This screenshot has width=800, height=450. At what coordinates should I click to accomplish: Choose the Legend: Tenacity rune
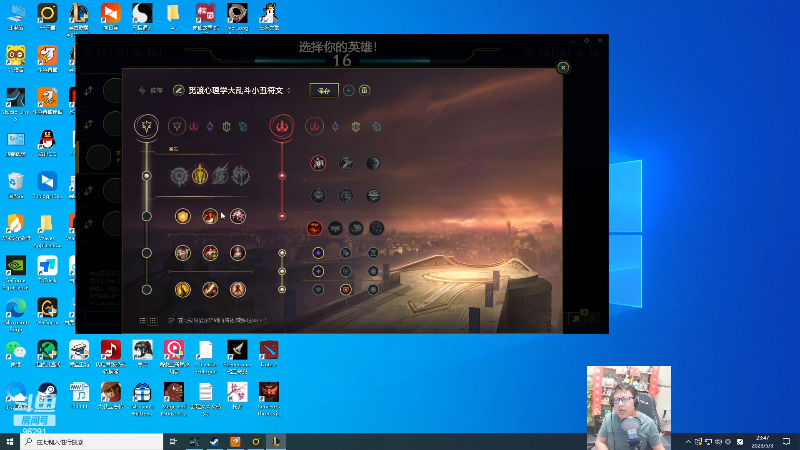coord(210,253)
